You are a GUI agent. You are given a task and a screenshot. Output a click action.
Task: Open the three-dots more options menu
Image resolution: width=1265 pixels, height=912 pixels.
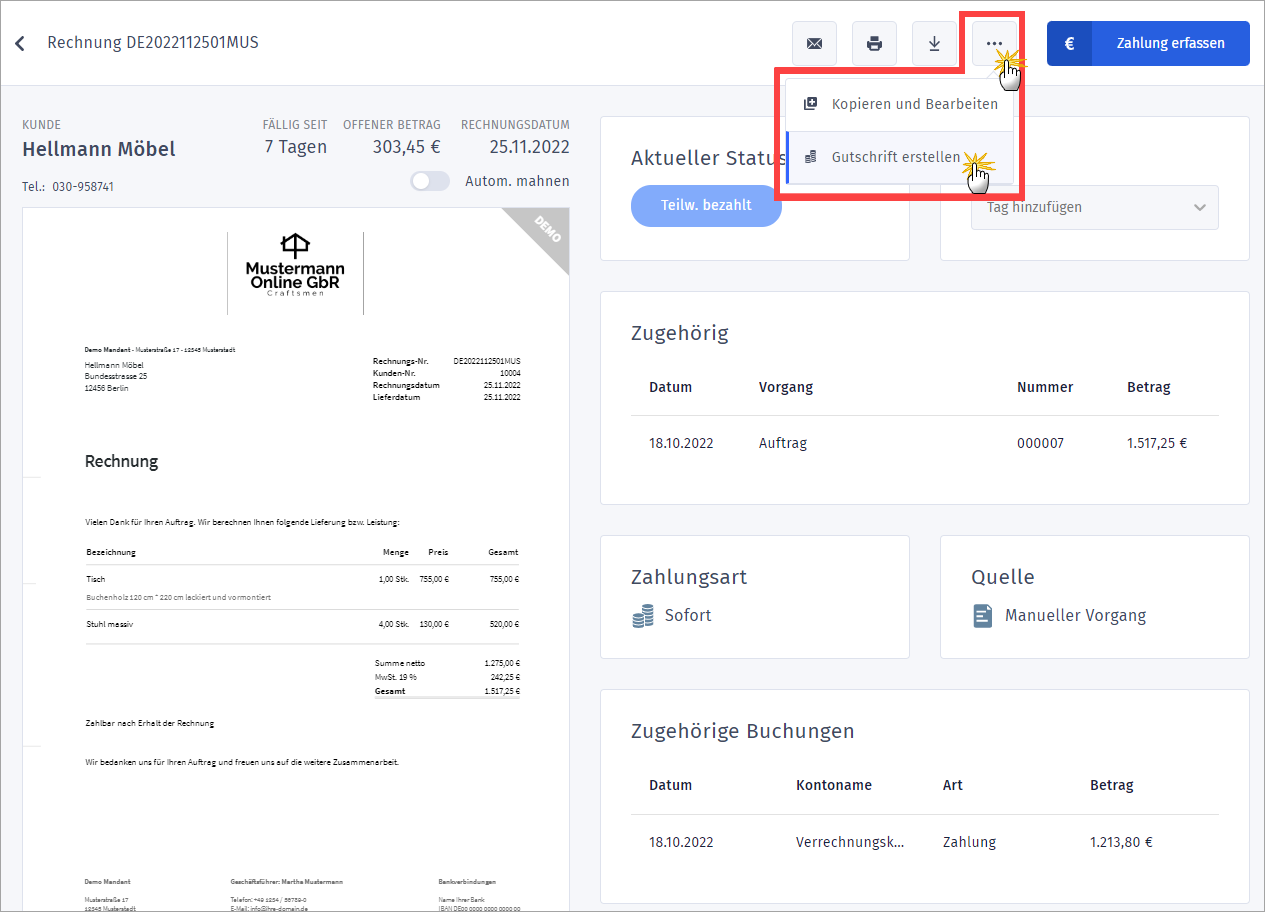coord(993,44)
